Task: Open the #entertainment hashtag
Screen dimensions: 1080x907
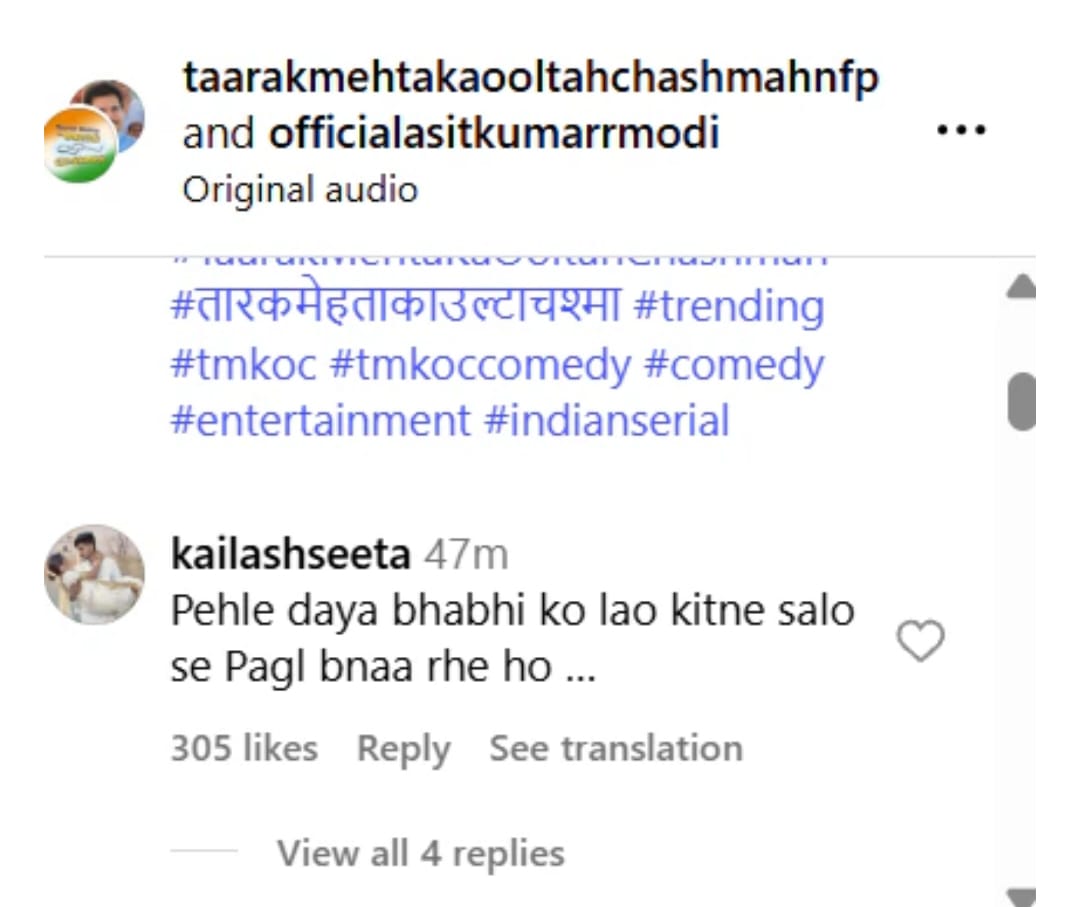Action: (320, 420)
